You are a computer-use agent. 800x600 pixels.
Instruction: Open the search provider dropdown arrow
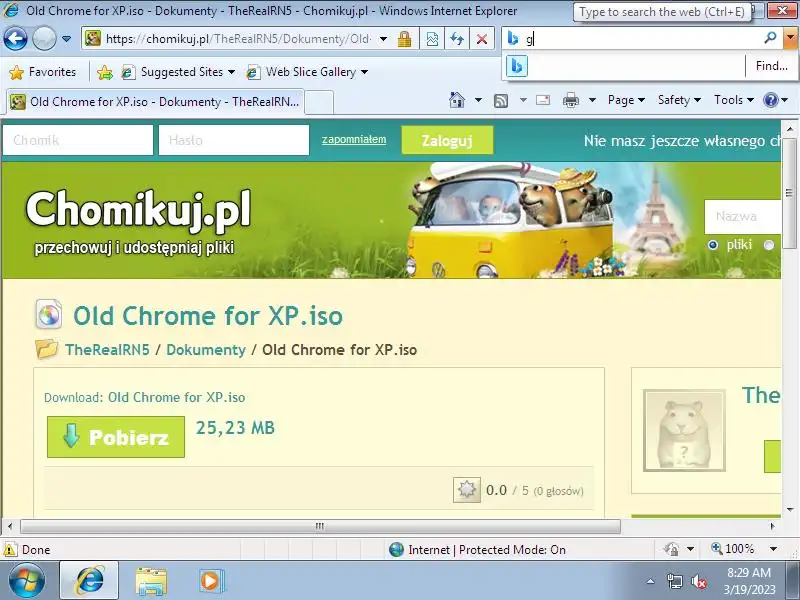[x=790, y=38]
